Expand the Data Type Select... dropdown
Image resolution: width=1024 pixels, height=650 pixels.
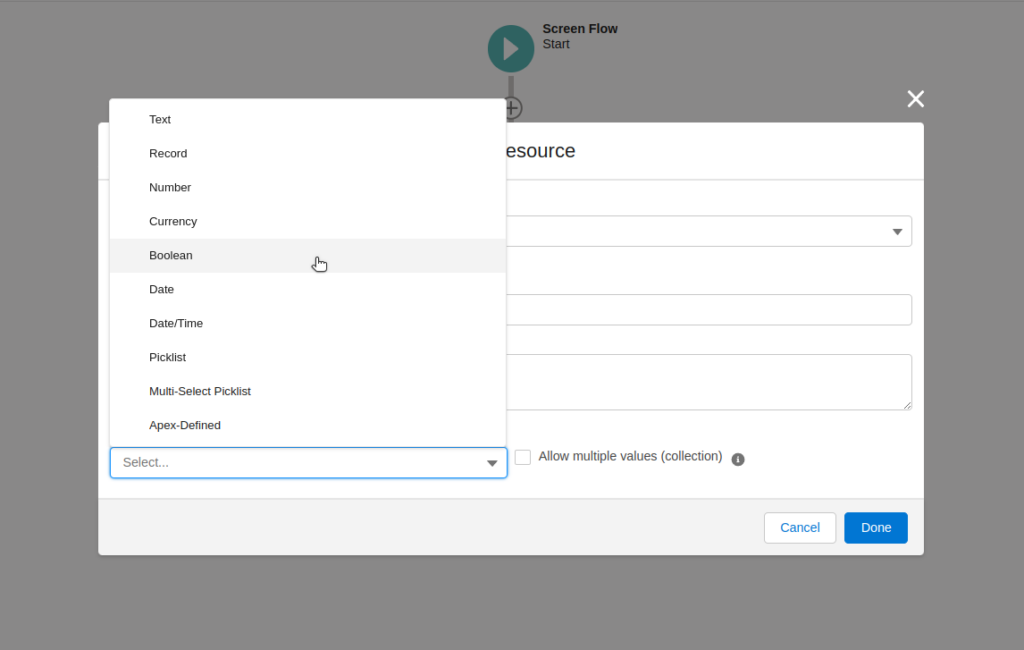point(308,462)
